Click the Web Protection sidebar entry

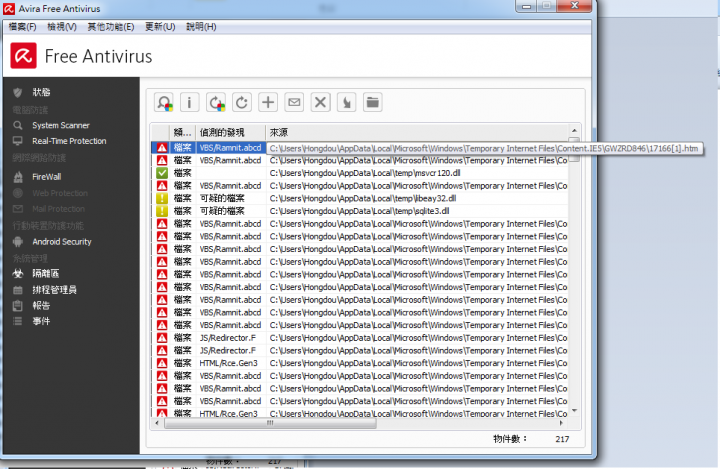[x=60, y=193]
